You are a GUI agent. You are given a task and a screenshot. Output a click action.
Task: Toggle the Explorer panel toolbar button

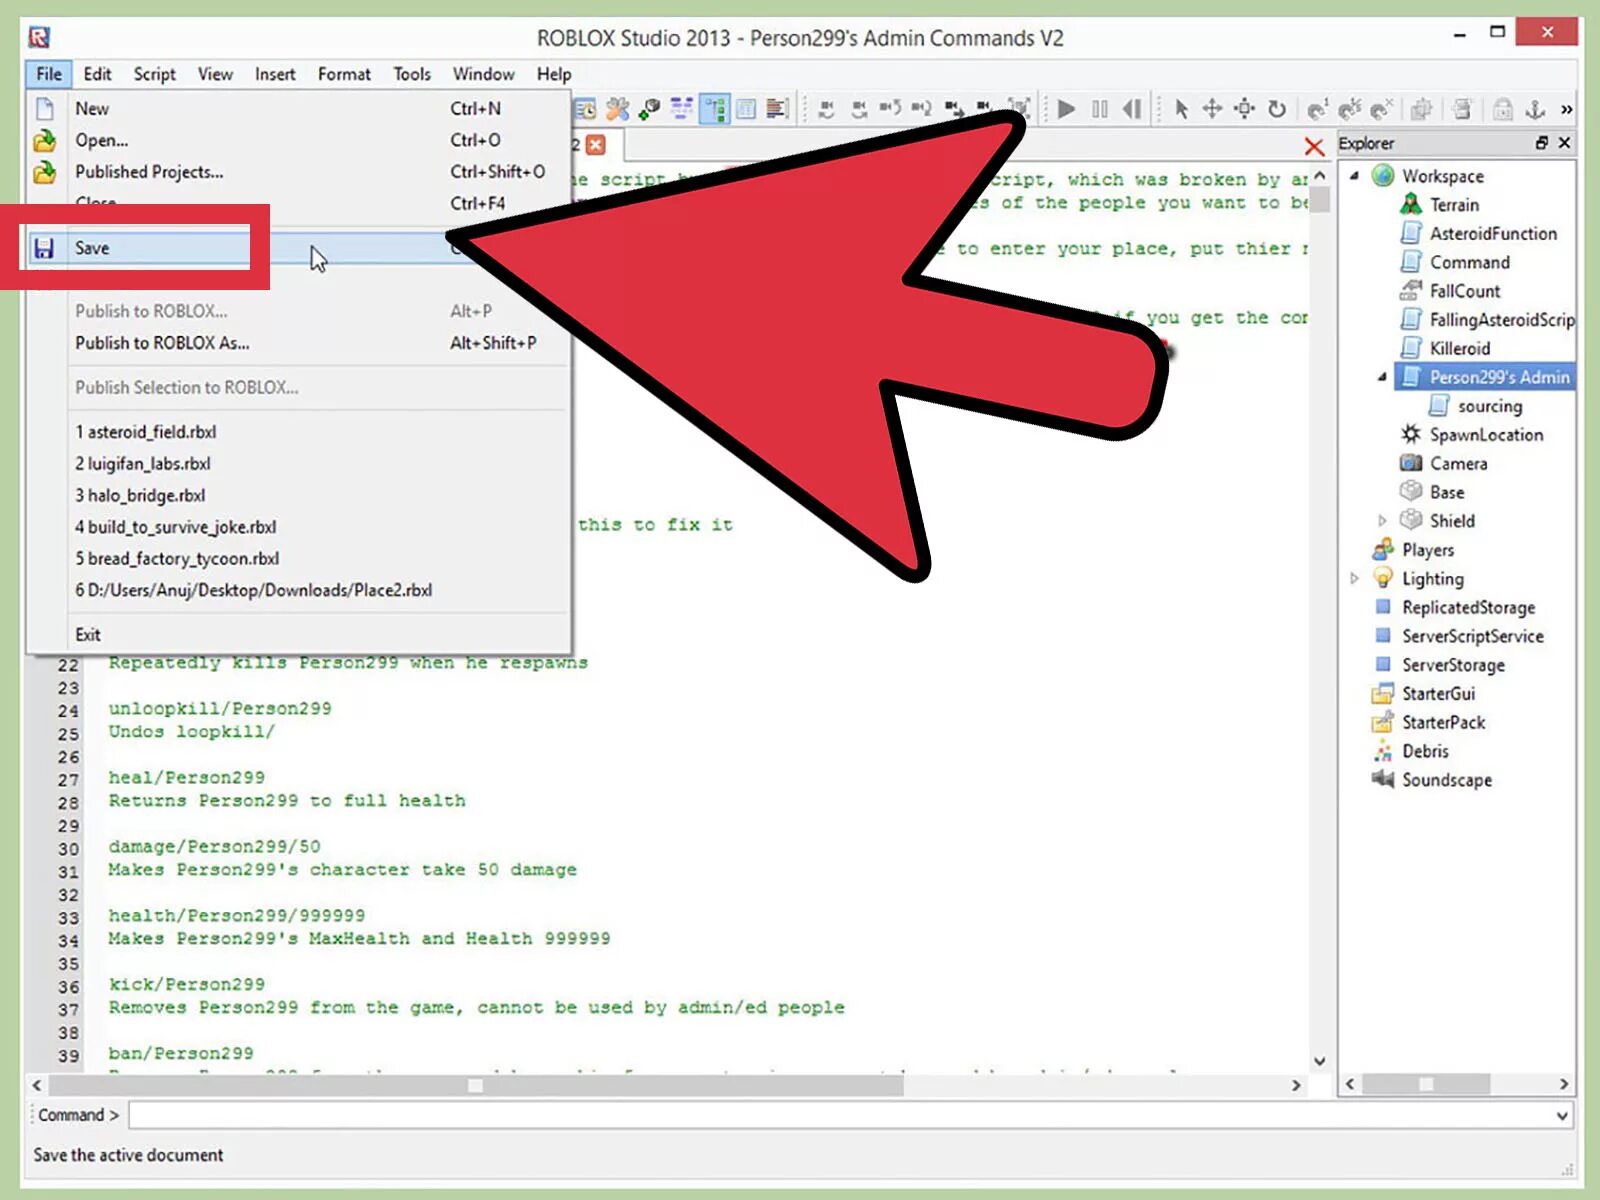(x=714, y=108)
